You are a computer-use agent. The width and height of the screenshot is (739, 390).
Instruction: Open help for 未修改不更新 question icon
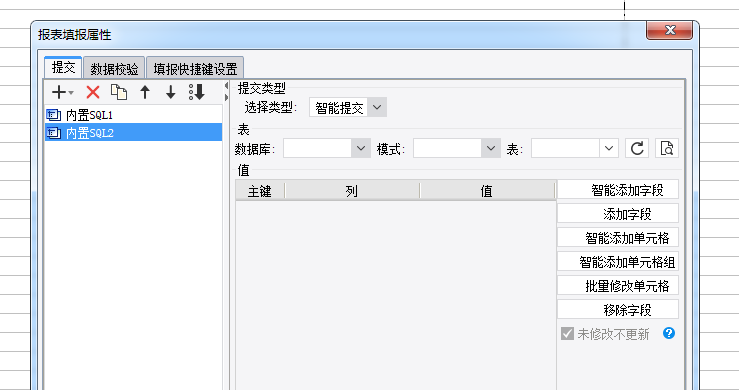tap(669, 333)
